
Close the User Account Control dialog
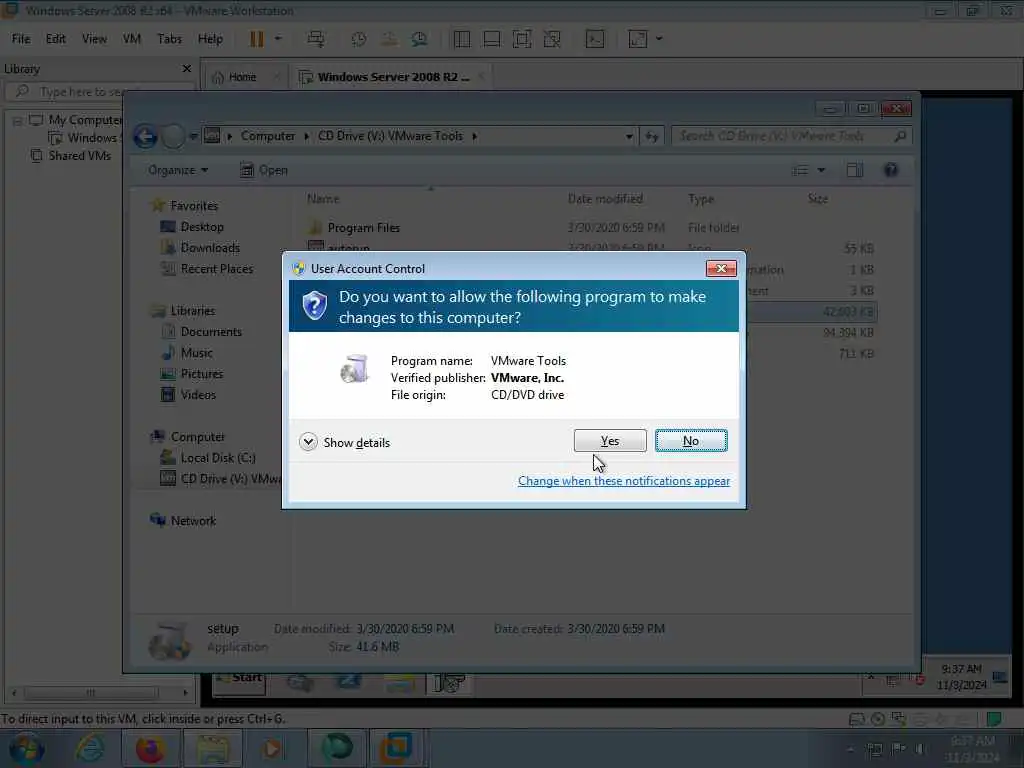tap(721, 268)
